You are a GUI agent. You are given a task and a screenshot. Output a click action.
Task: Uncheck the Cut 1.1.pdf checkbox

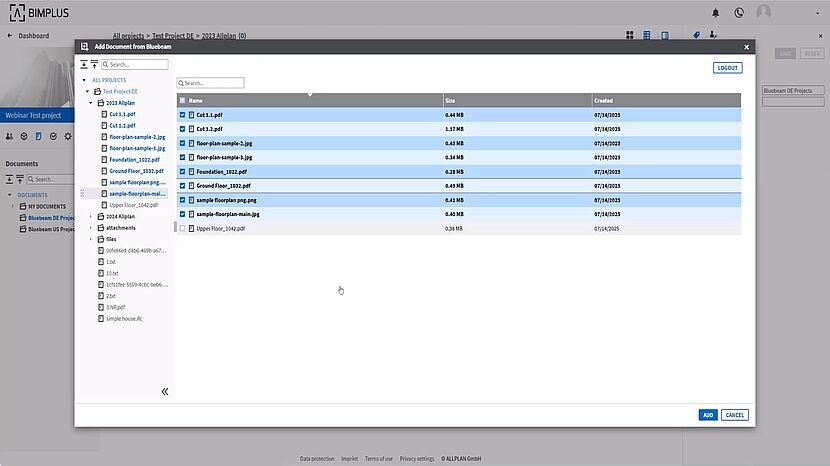click(182, 115)
